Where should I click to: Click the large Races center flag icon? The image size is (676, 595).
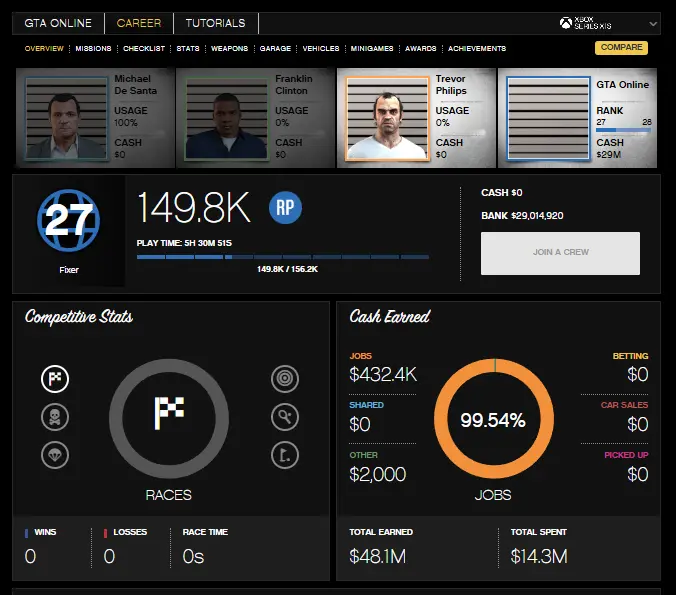[169, 413]
